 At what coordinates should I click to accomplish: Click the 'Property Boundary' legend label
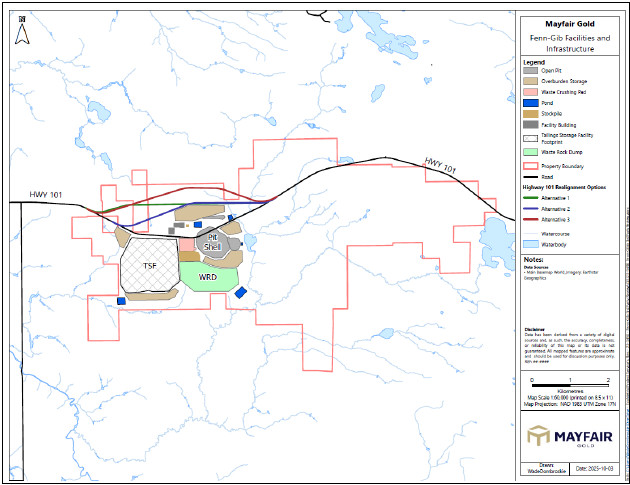(x=562, y=166)
